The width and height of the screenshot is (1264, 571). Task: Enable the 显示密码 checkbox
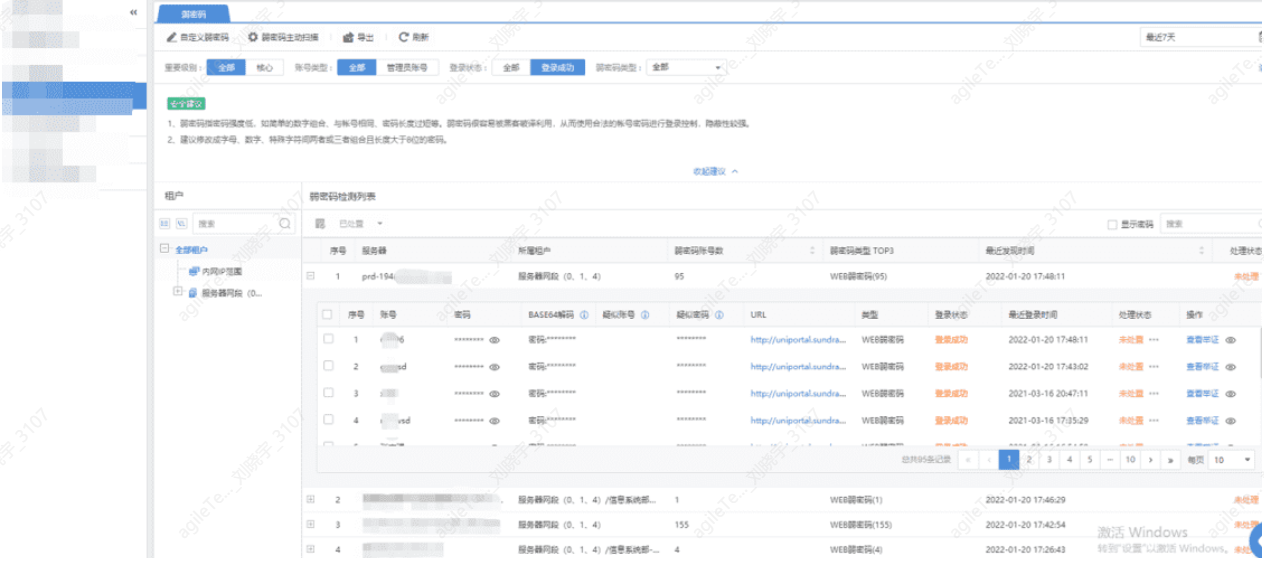[1112, 225]
